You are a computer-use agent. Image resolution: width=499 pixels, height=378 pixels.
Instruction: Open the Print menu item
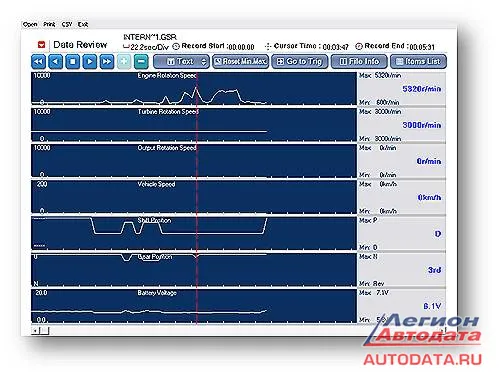point(49,24)
